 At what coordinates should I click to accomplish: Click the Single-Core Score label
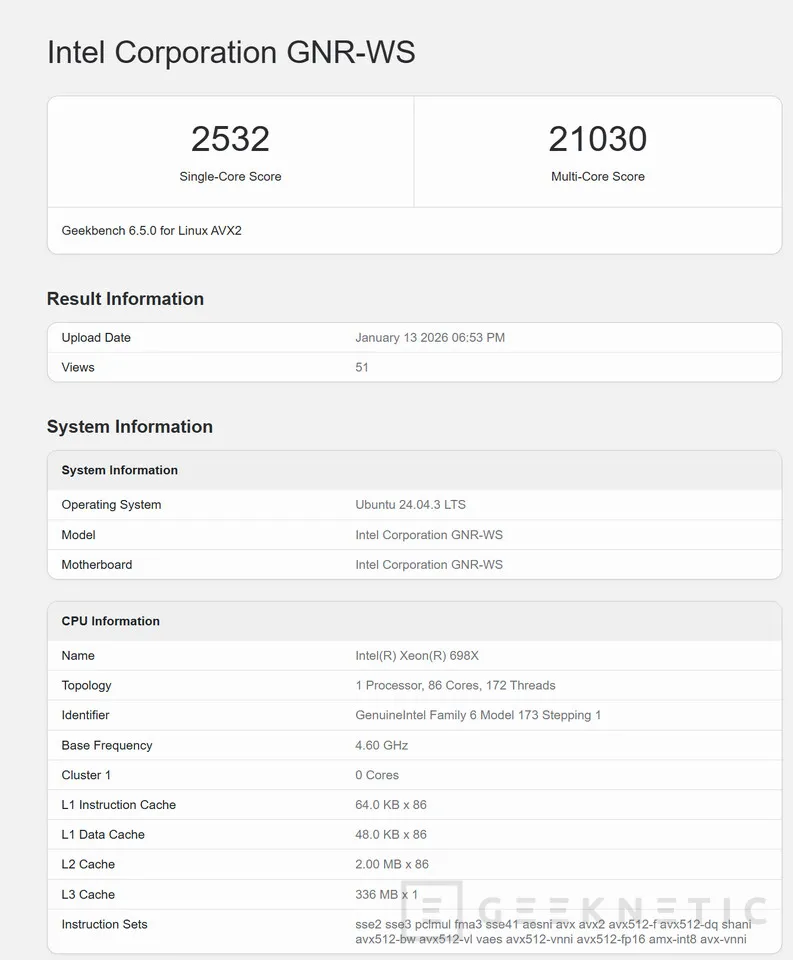(x=230, y=176)
